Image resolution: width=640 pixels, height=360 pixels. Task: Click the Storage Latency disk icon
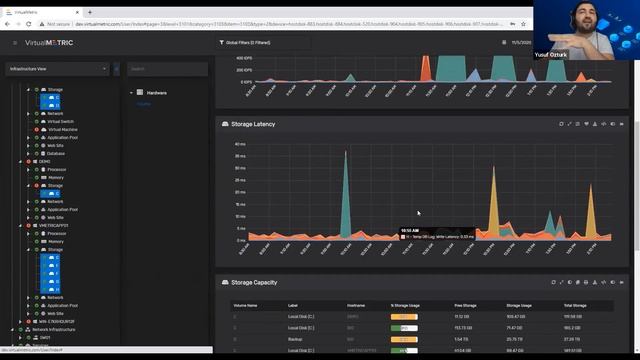coord(225,124)
